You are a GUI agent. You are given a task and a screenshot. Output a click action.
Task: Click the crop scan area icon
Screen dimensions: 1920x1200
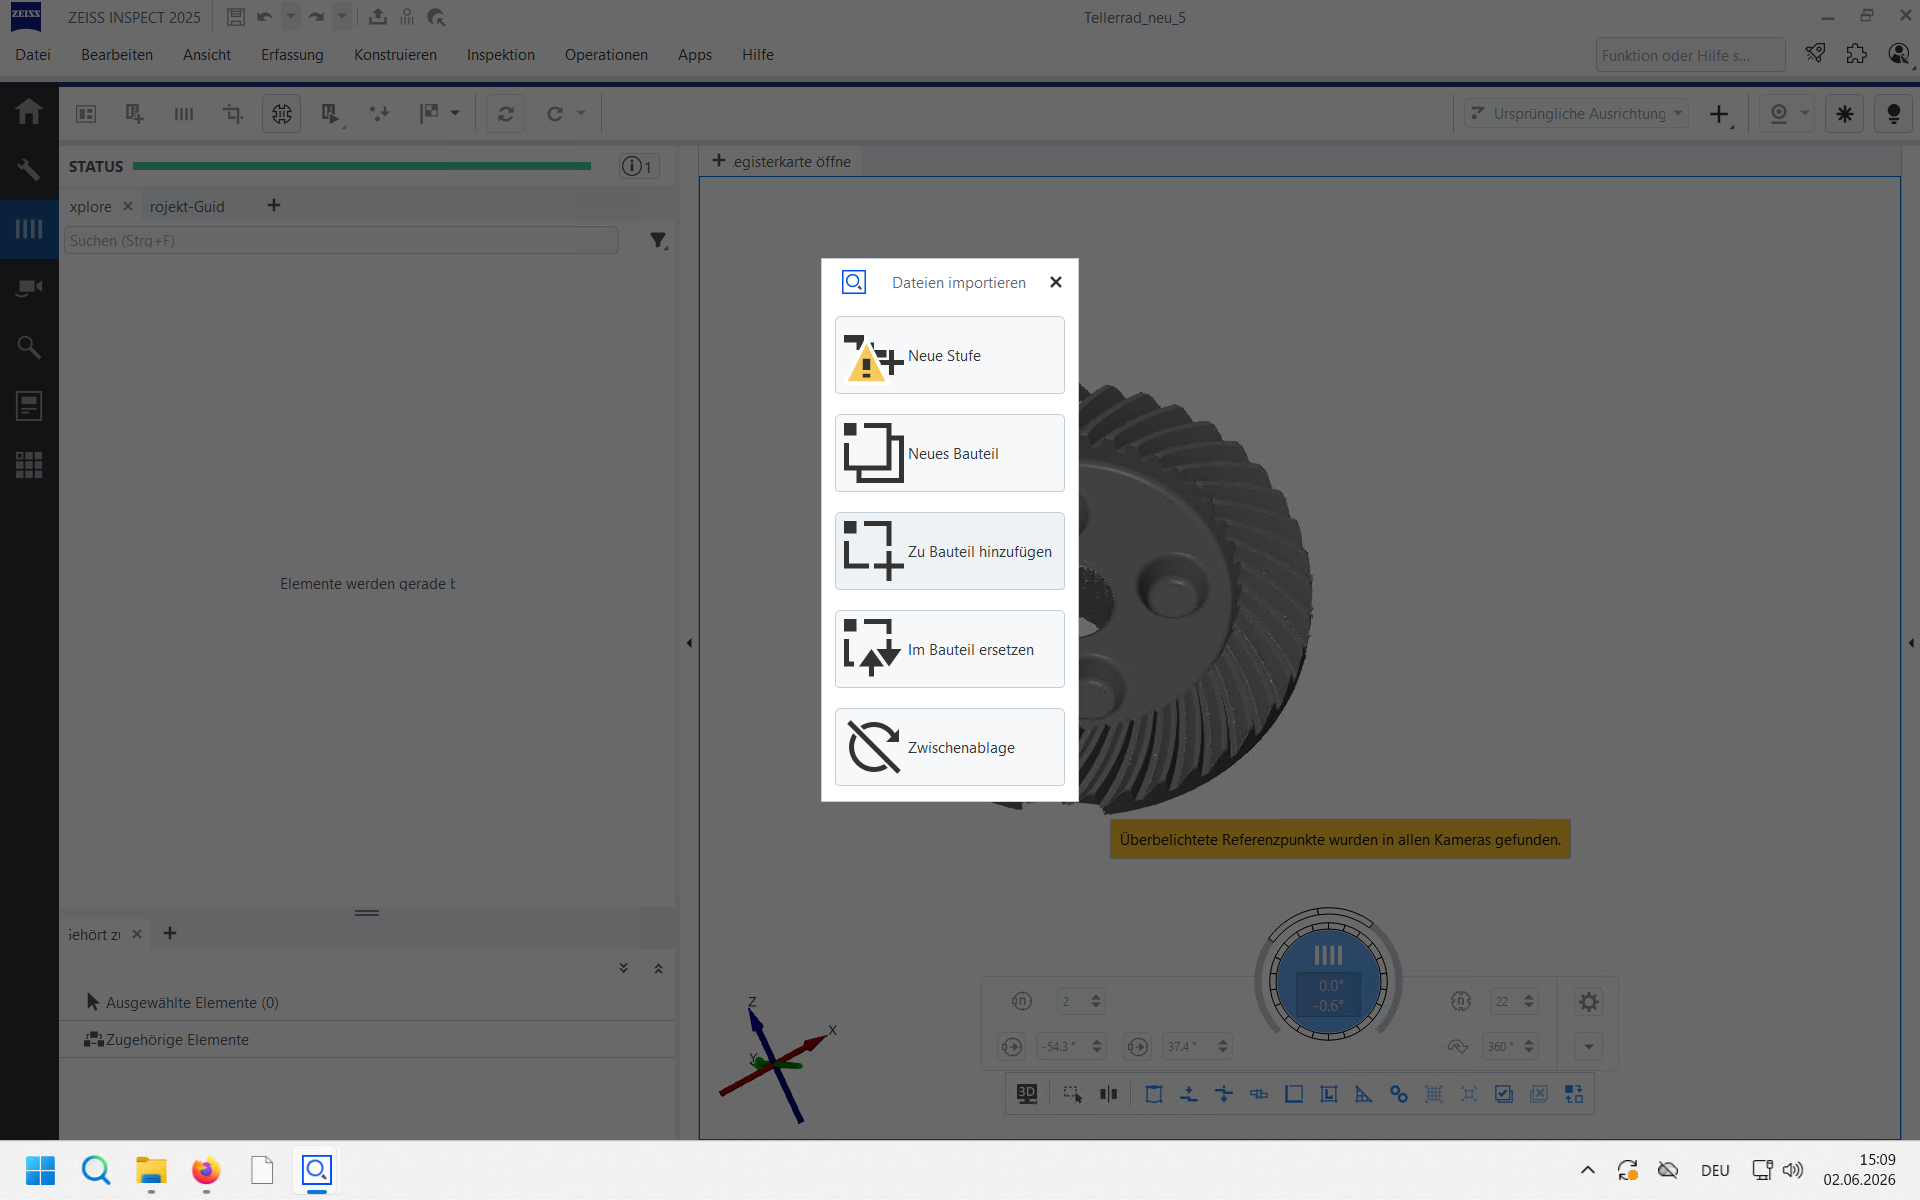point(233,114)
